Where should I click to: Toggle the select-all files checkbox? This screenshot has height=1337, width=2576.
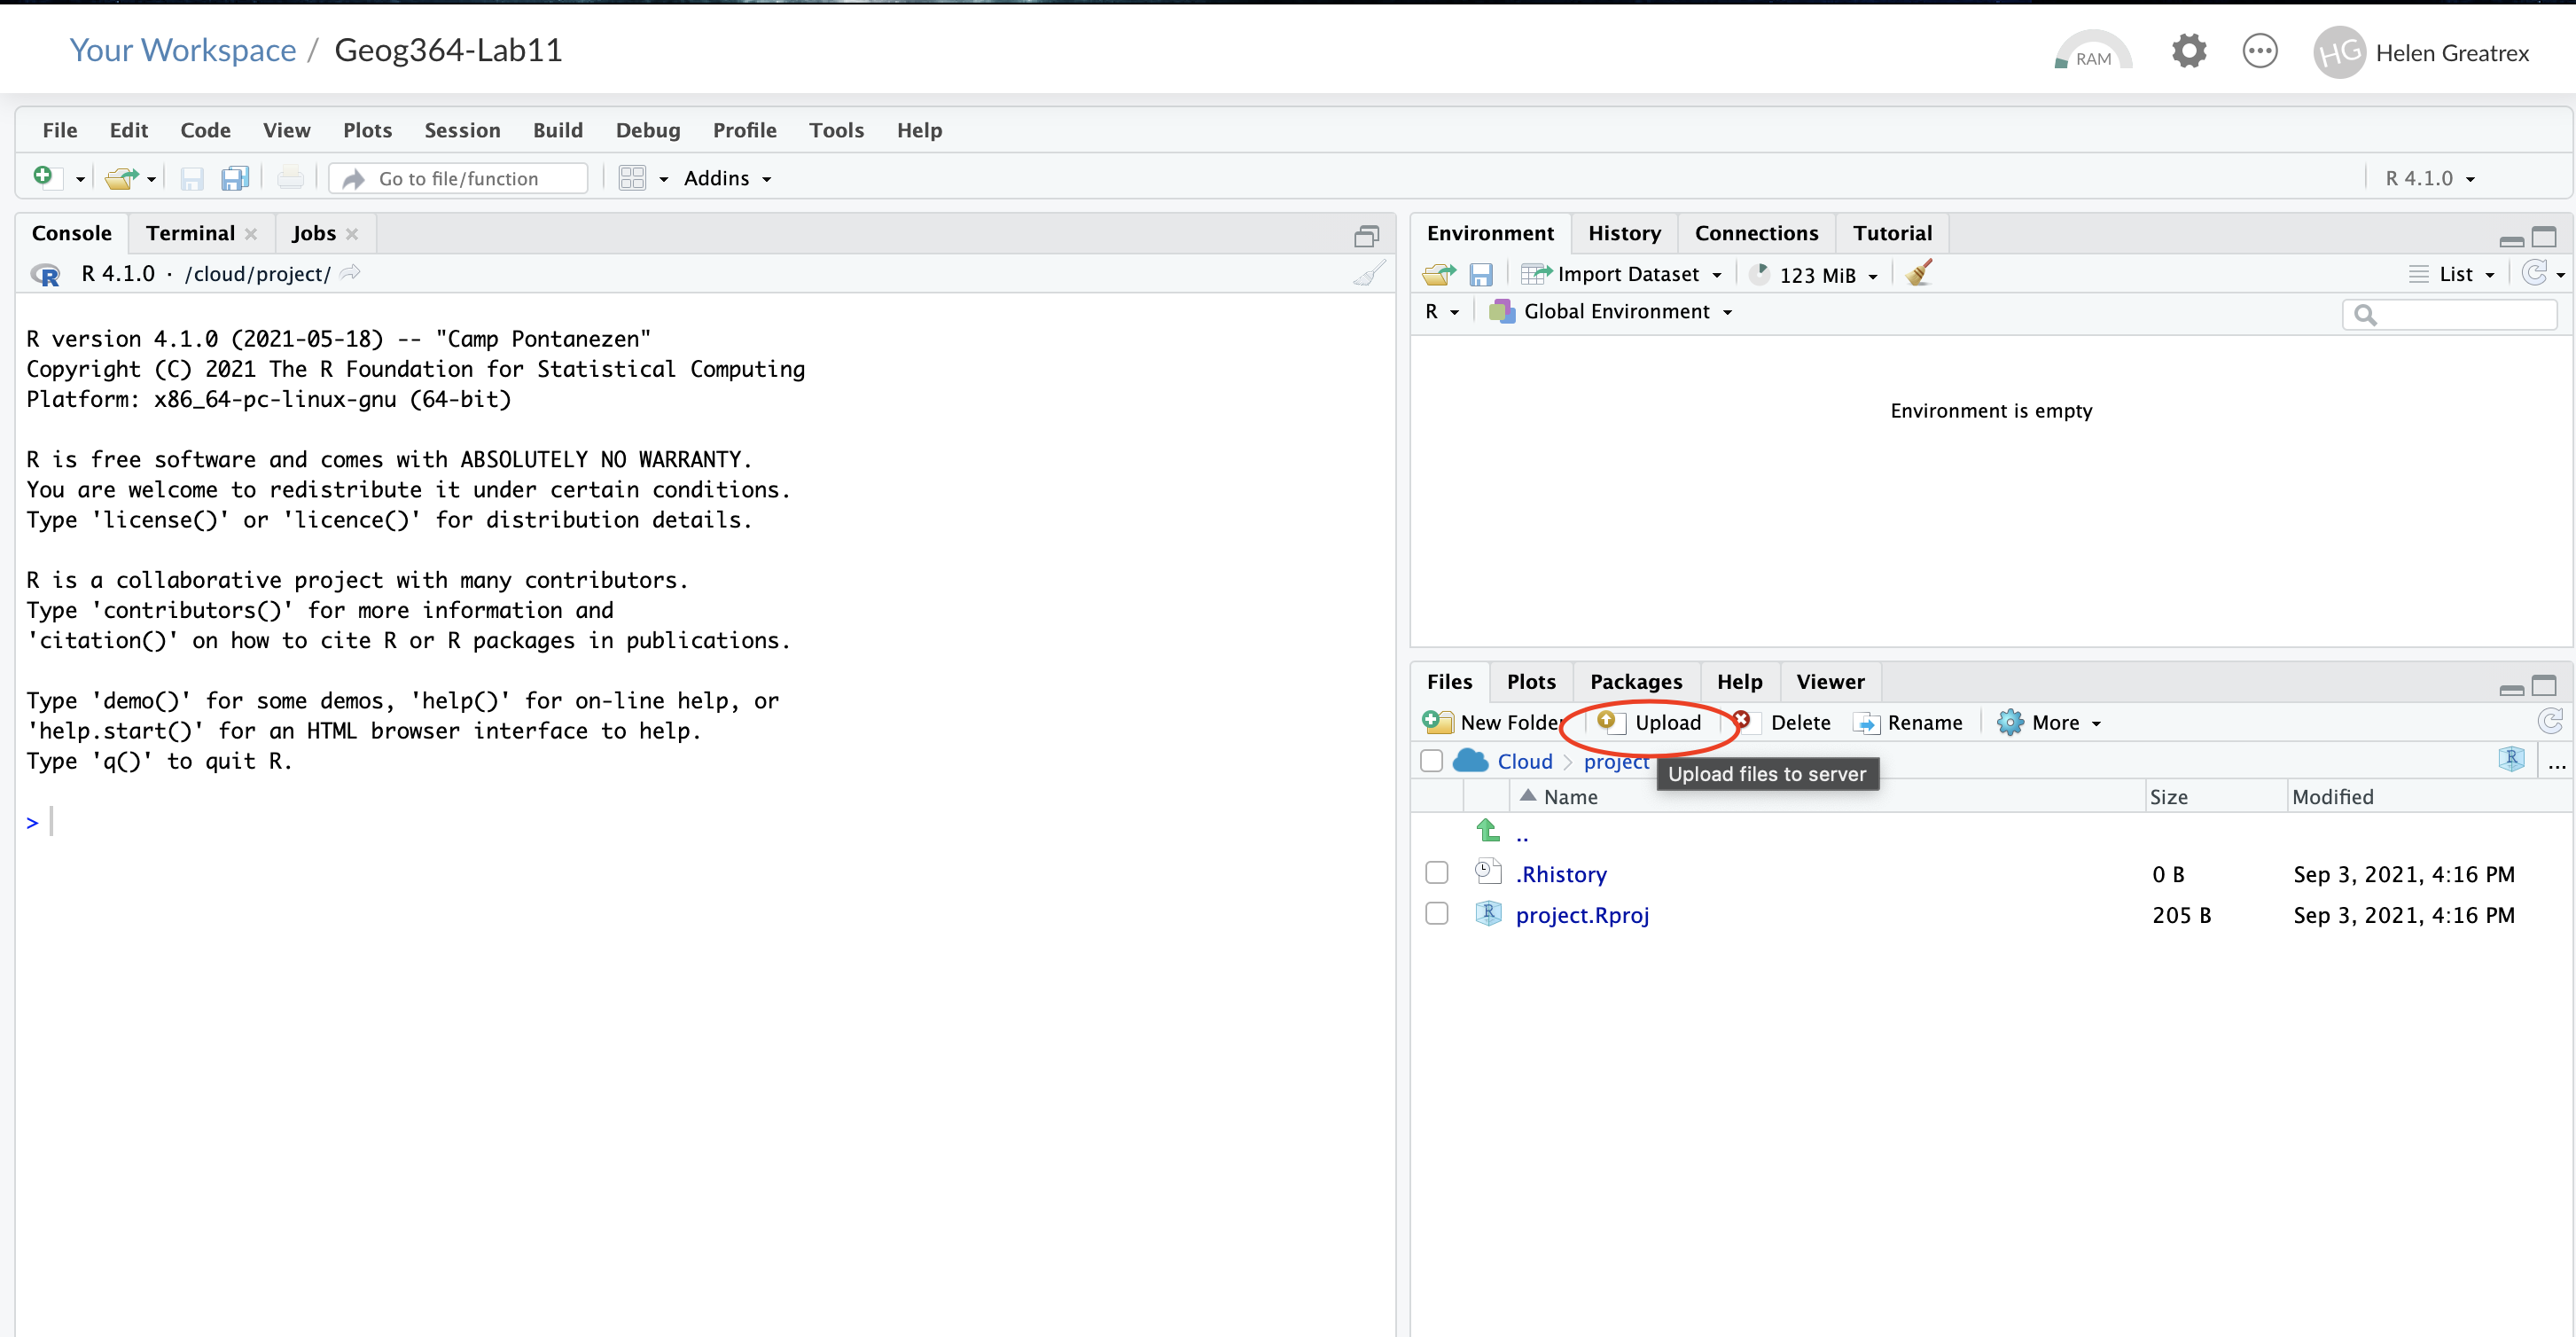pyautogui.click(x=1431, y=761)
